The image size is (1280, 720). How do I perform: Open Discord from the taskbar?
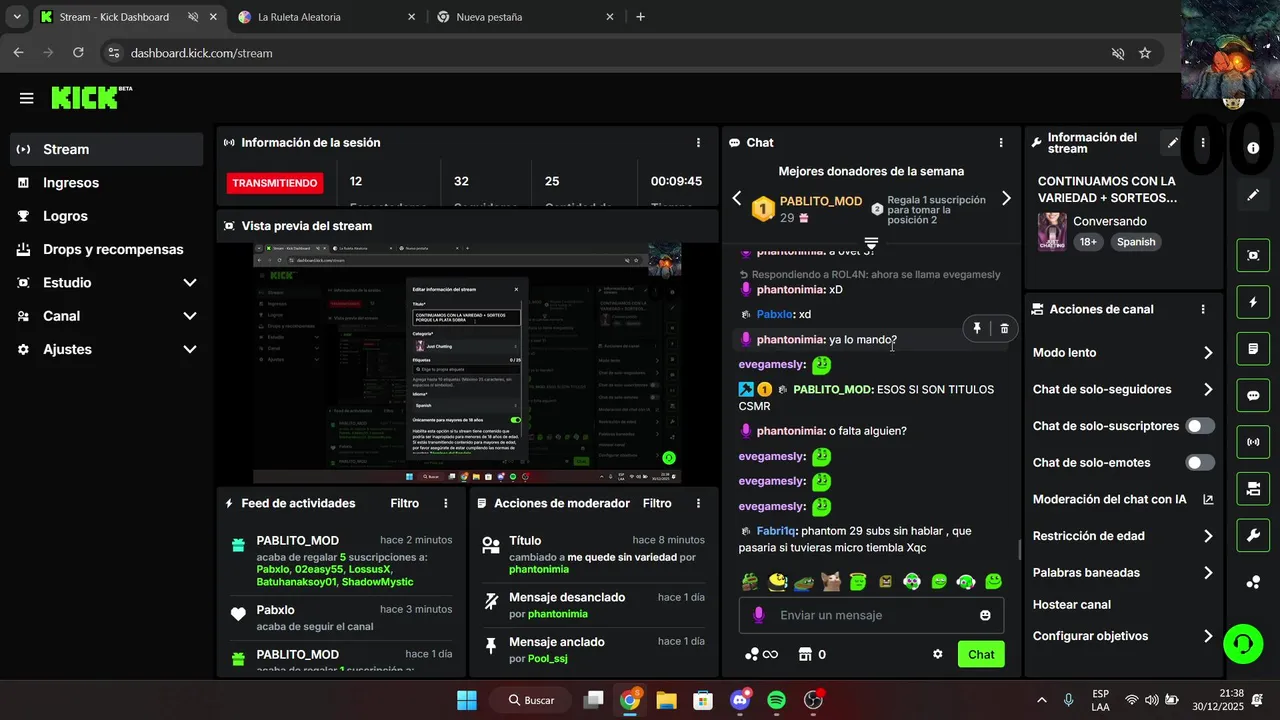tap(741, 700)
